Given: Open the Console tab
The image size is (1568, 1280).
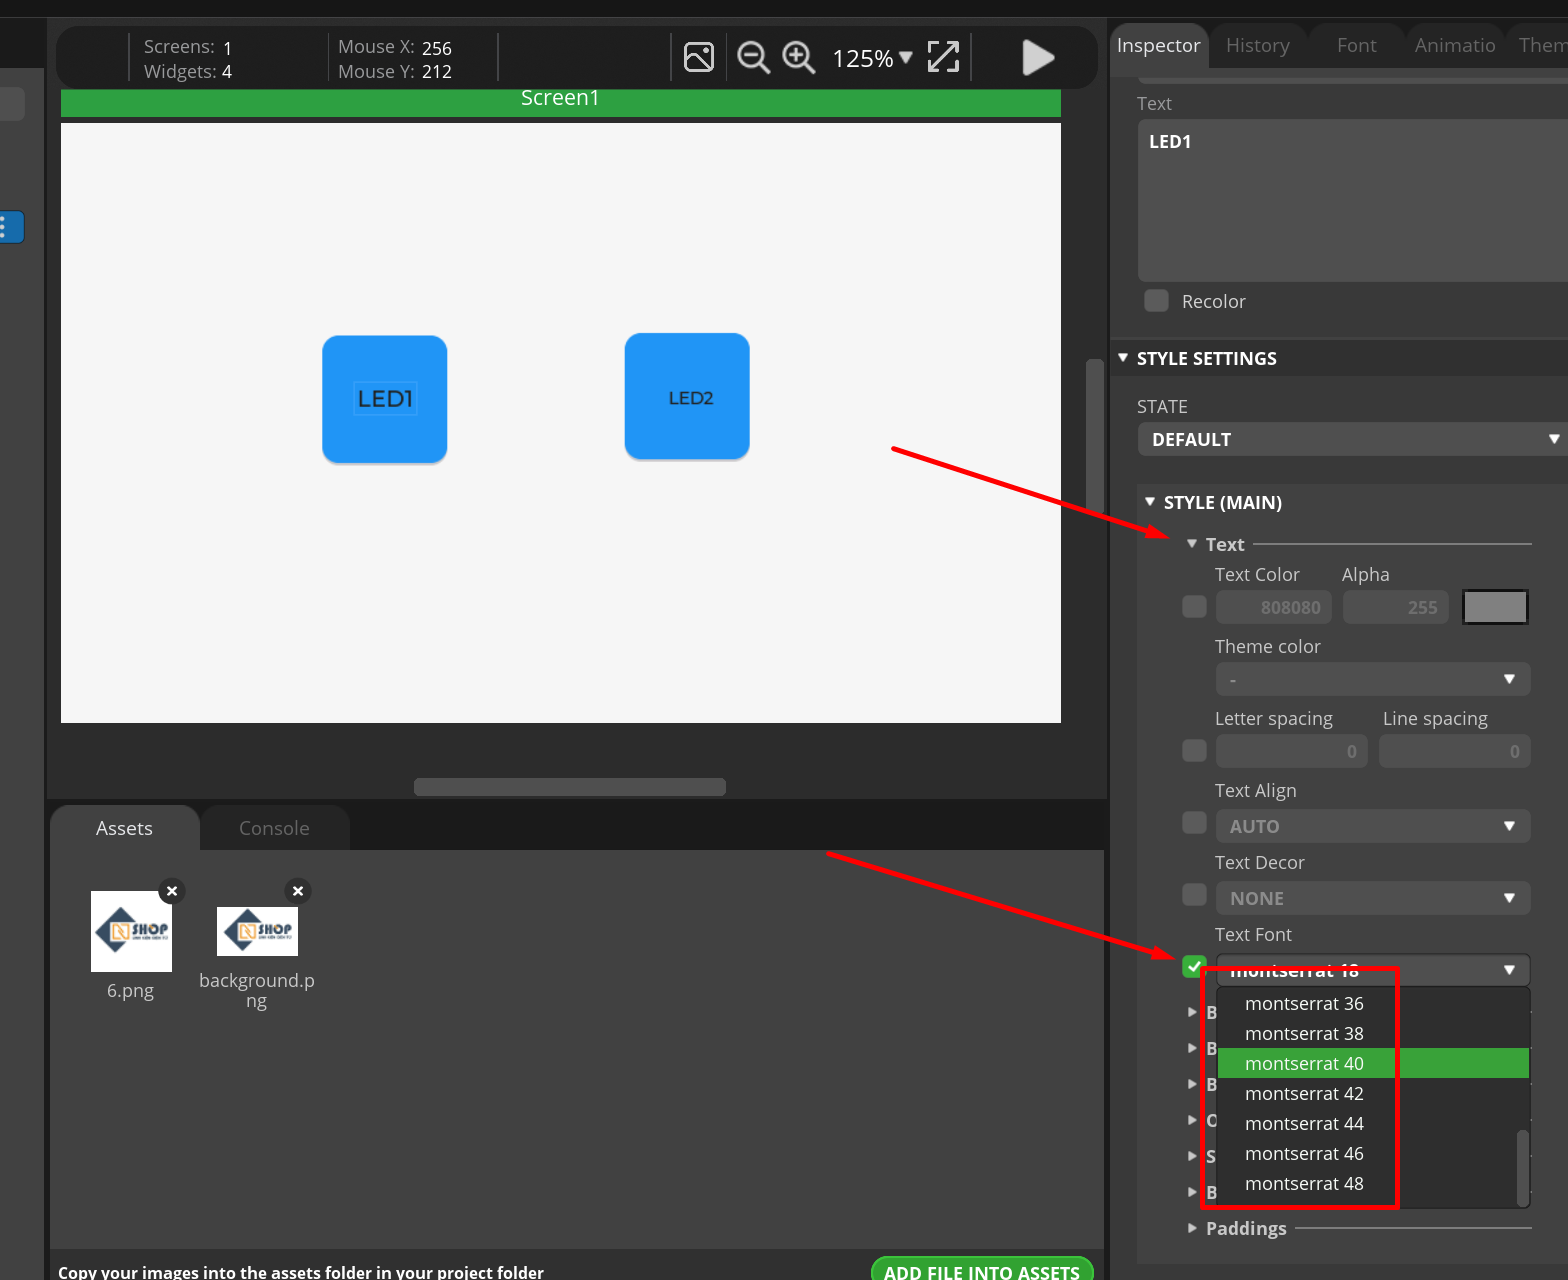Looking at the screenshot, I should click(274, 828).
